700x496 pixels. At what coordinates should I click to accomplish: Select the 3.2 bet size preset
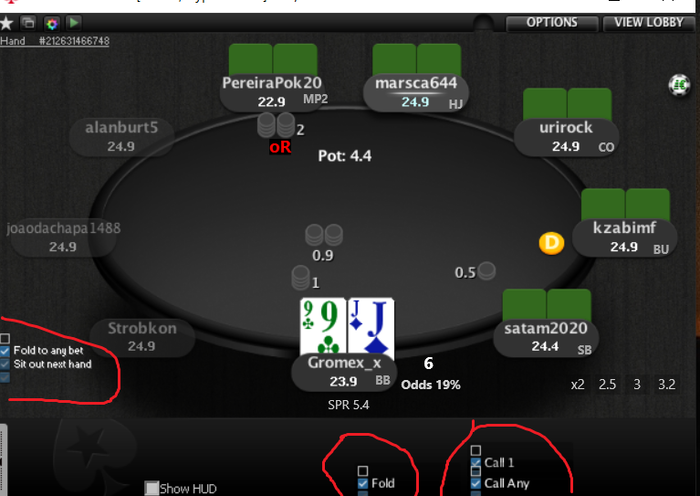click(x=667, y=384)
